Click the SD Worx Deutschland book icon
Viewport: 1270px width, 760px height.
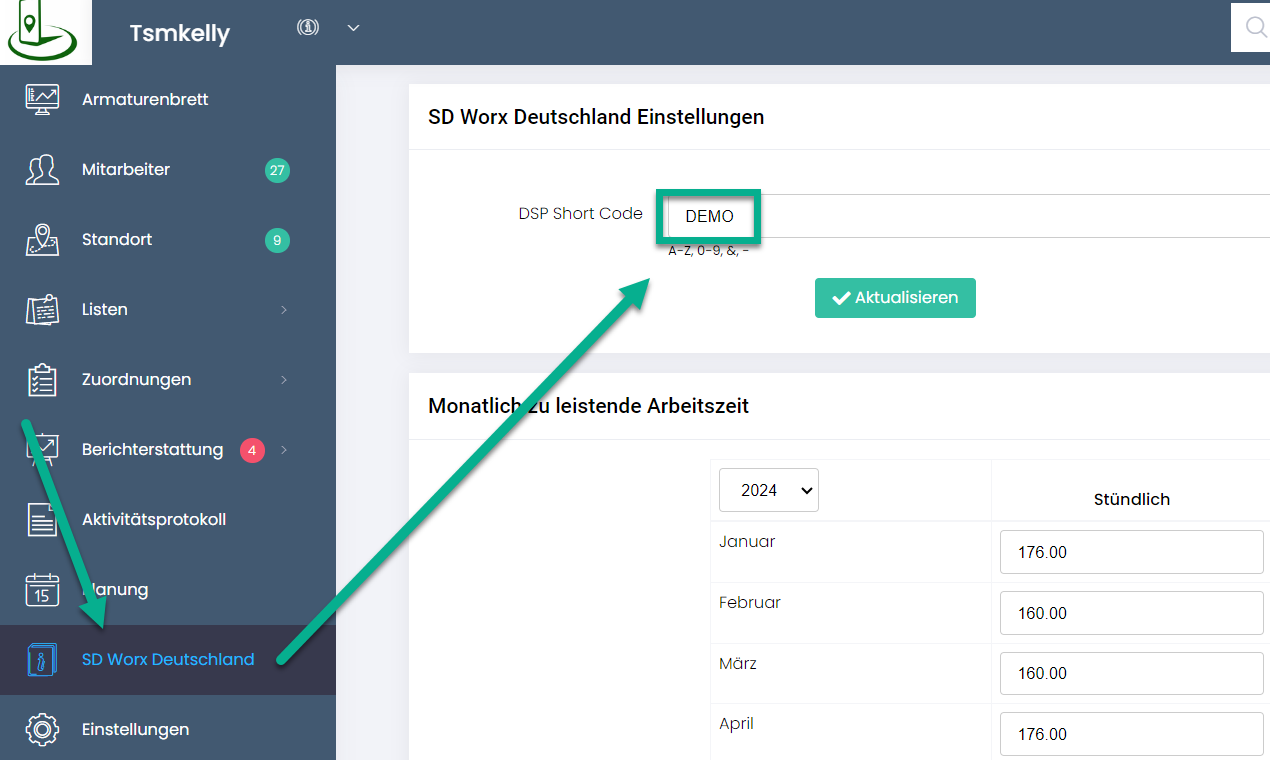coord(42,660)
